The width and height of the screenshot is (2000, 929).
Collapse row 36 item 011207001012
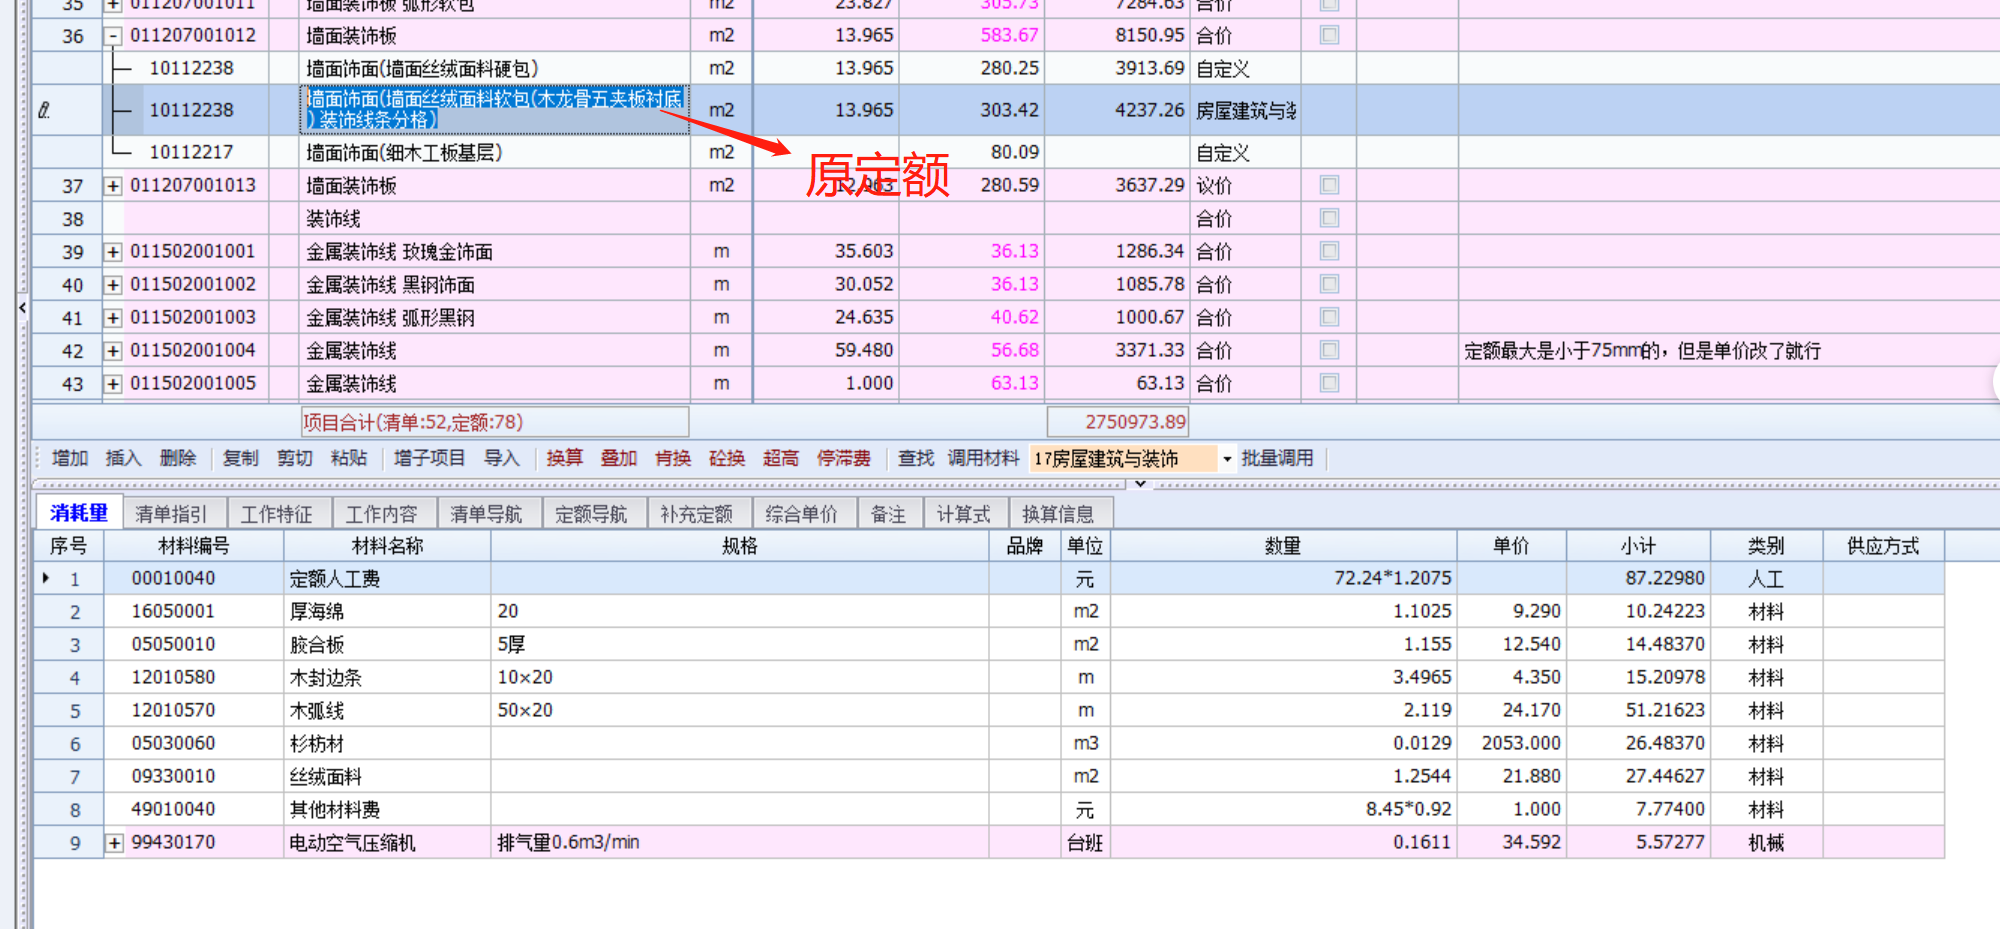pyautogui.click(x=113, y=36)
